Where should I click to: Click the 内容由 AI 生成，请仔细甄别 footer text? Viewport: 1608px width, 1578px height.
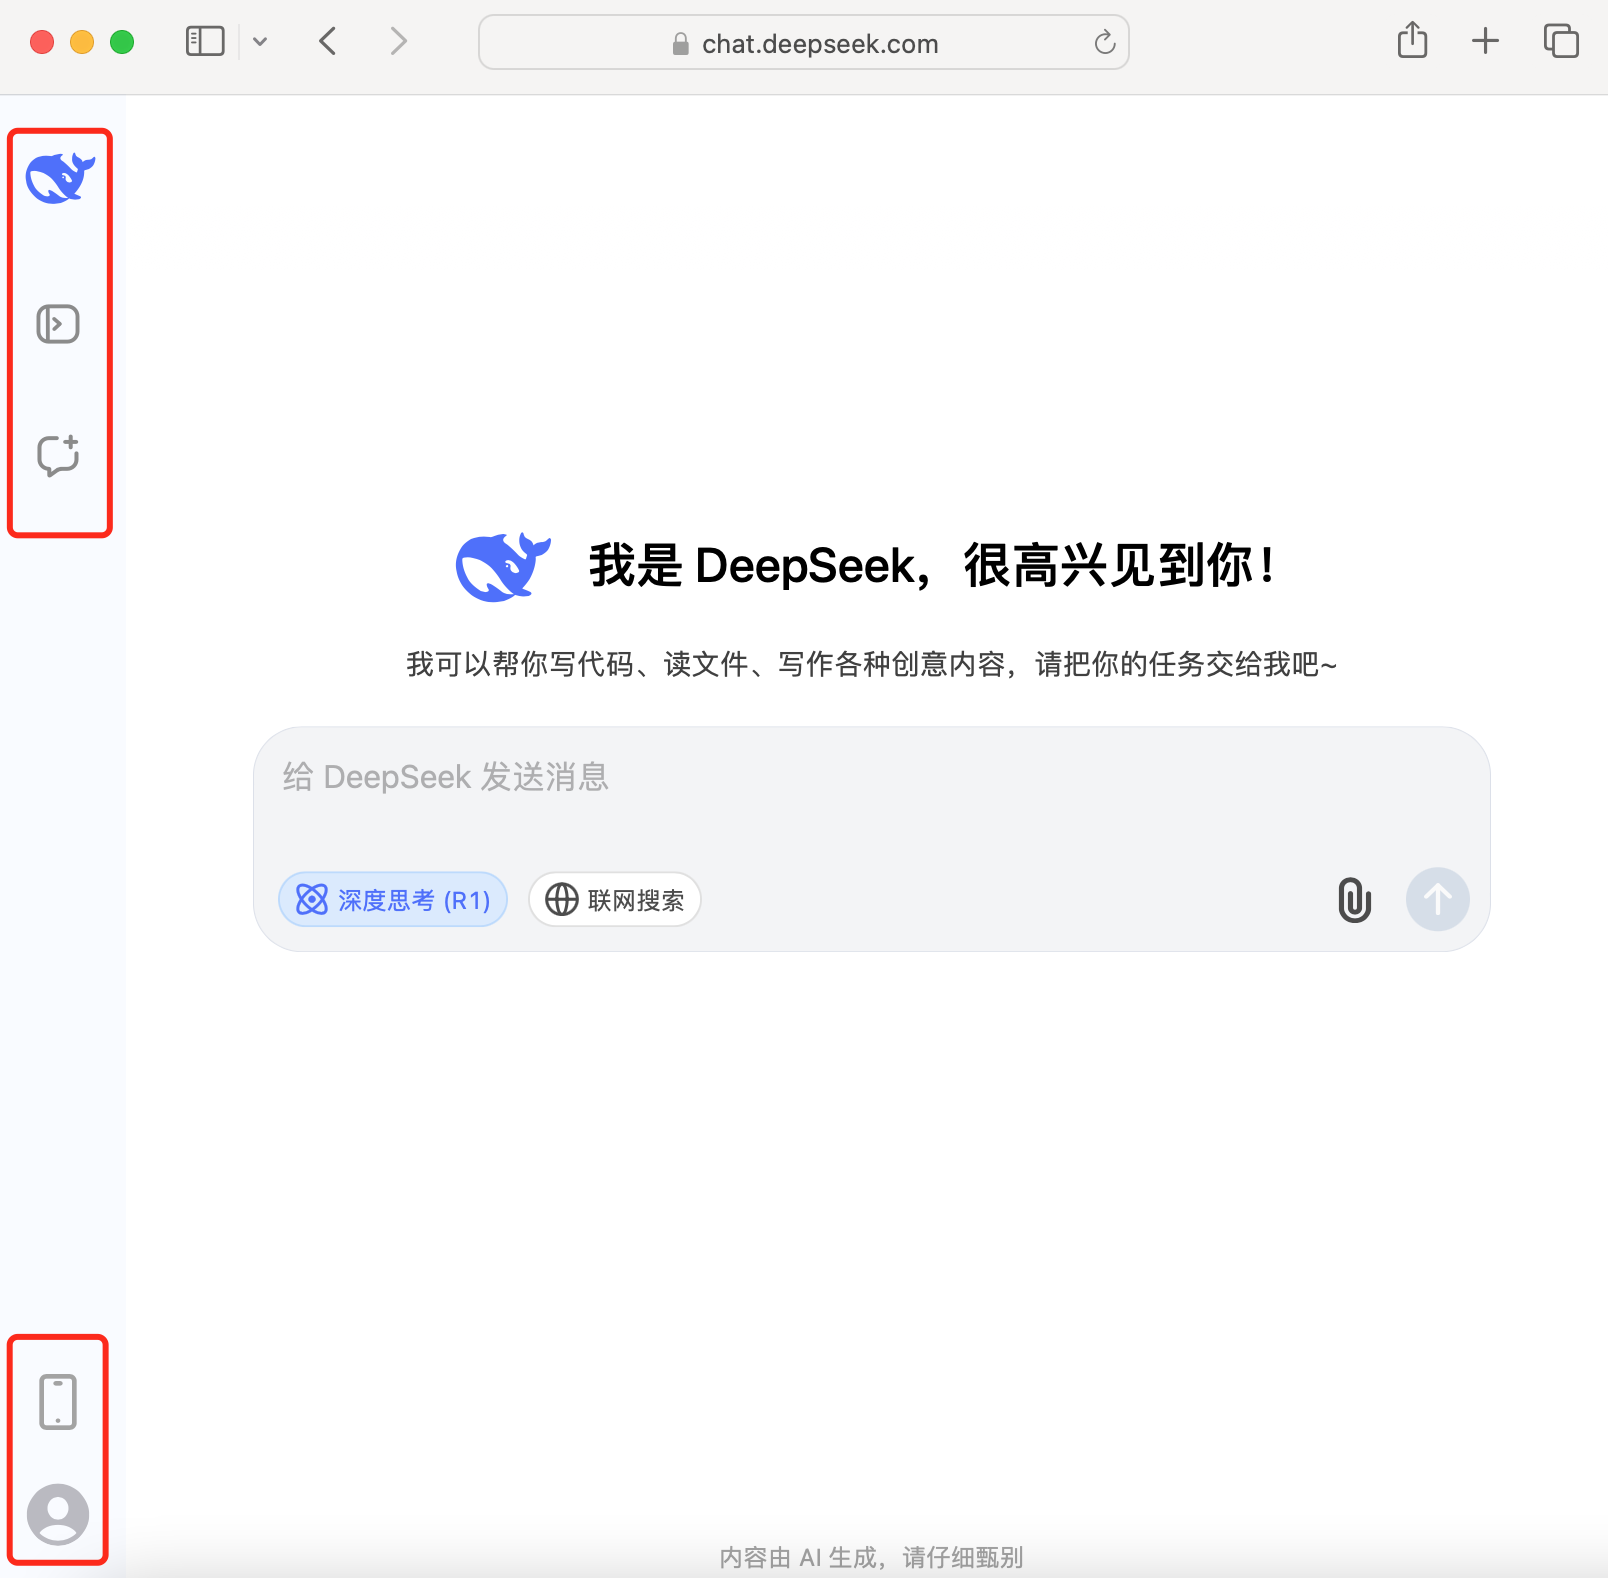871,1557
